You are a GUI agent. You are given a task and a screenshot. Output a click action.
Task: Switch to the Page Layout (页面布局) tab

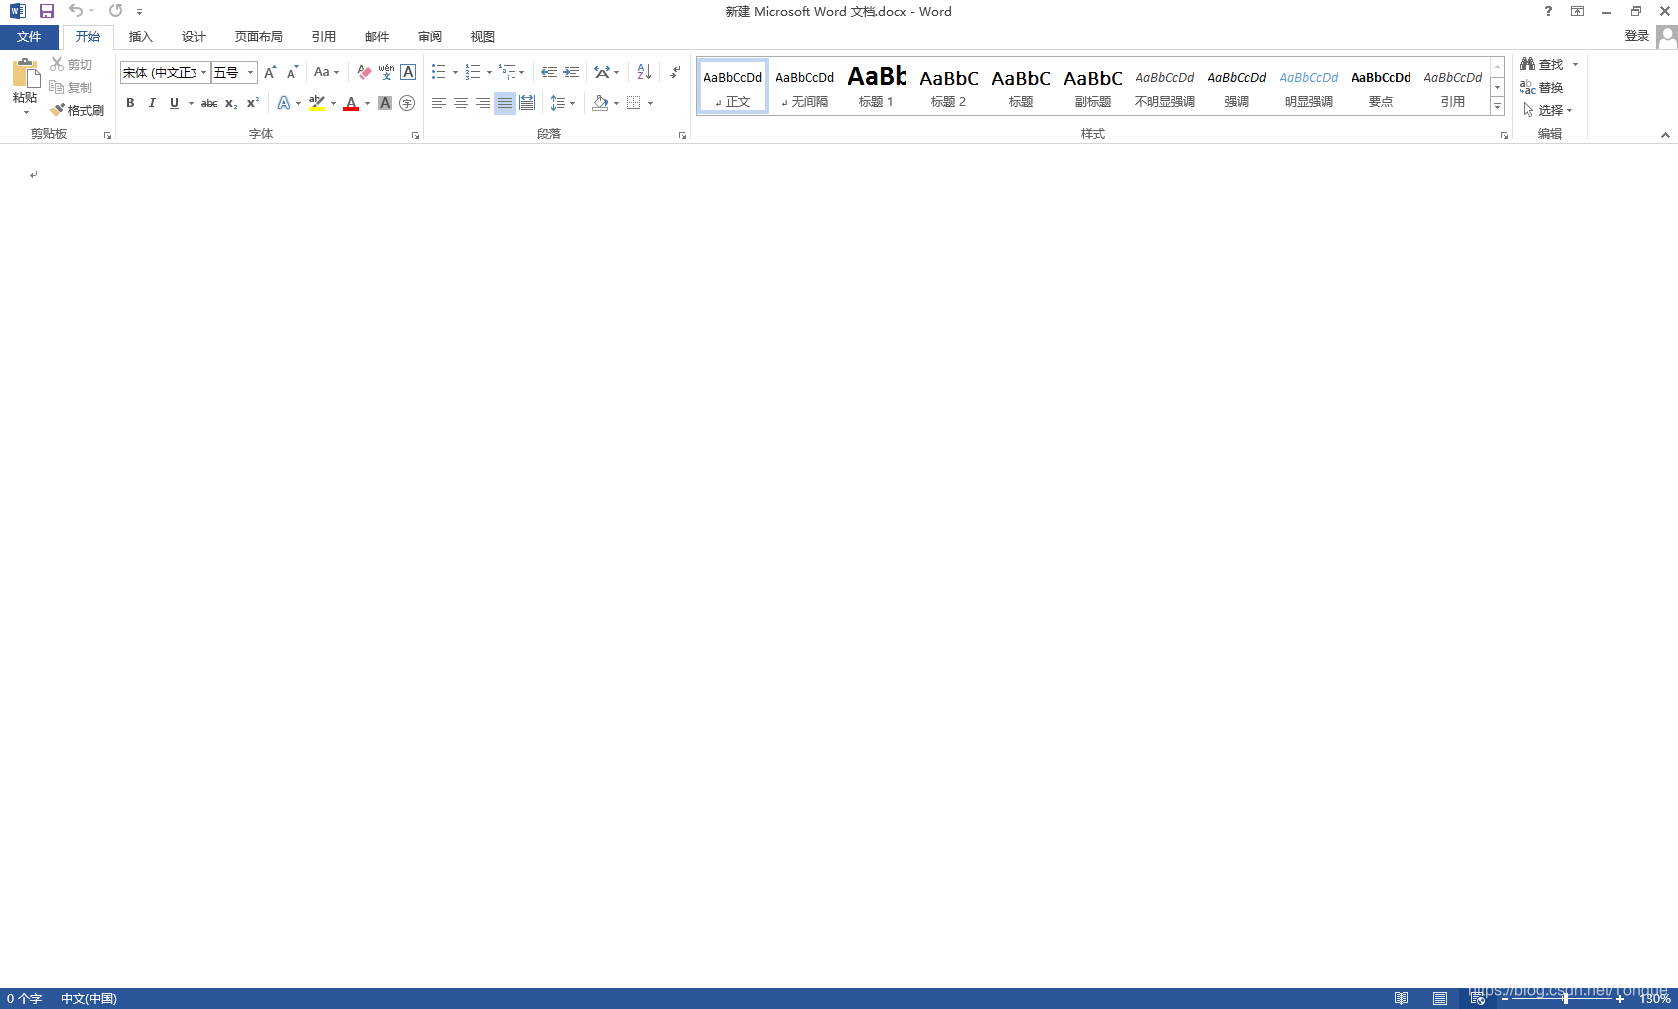pyautogui.click(x=259, y=37)
